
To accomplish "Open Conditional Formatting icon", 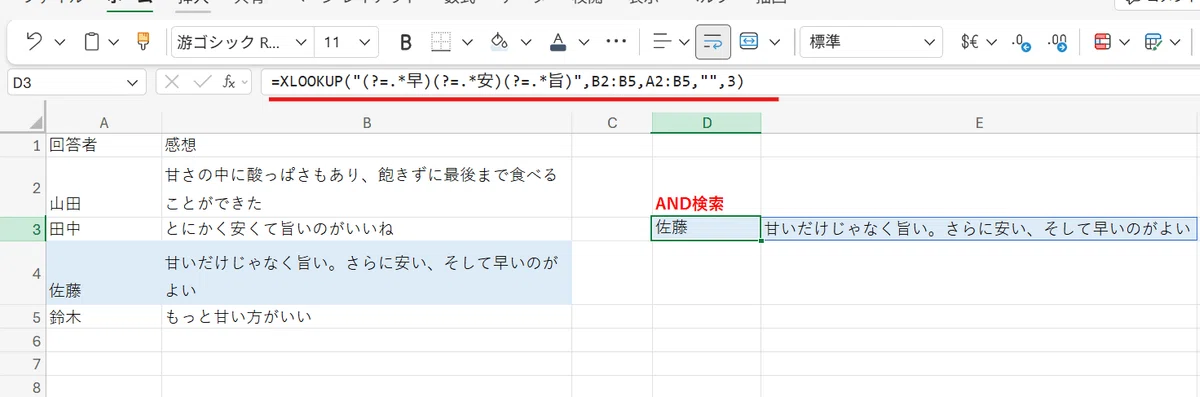I will [x=1102, y=42].
